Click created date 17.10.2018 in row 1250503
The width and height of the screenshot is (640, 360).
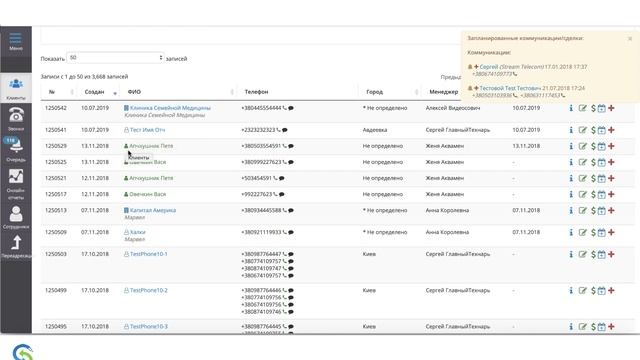tap(95, 254)
